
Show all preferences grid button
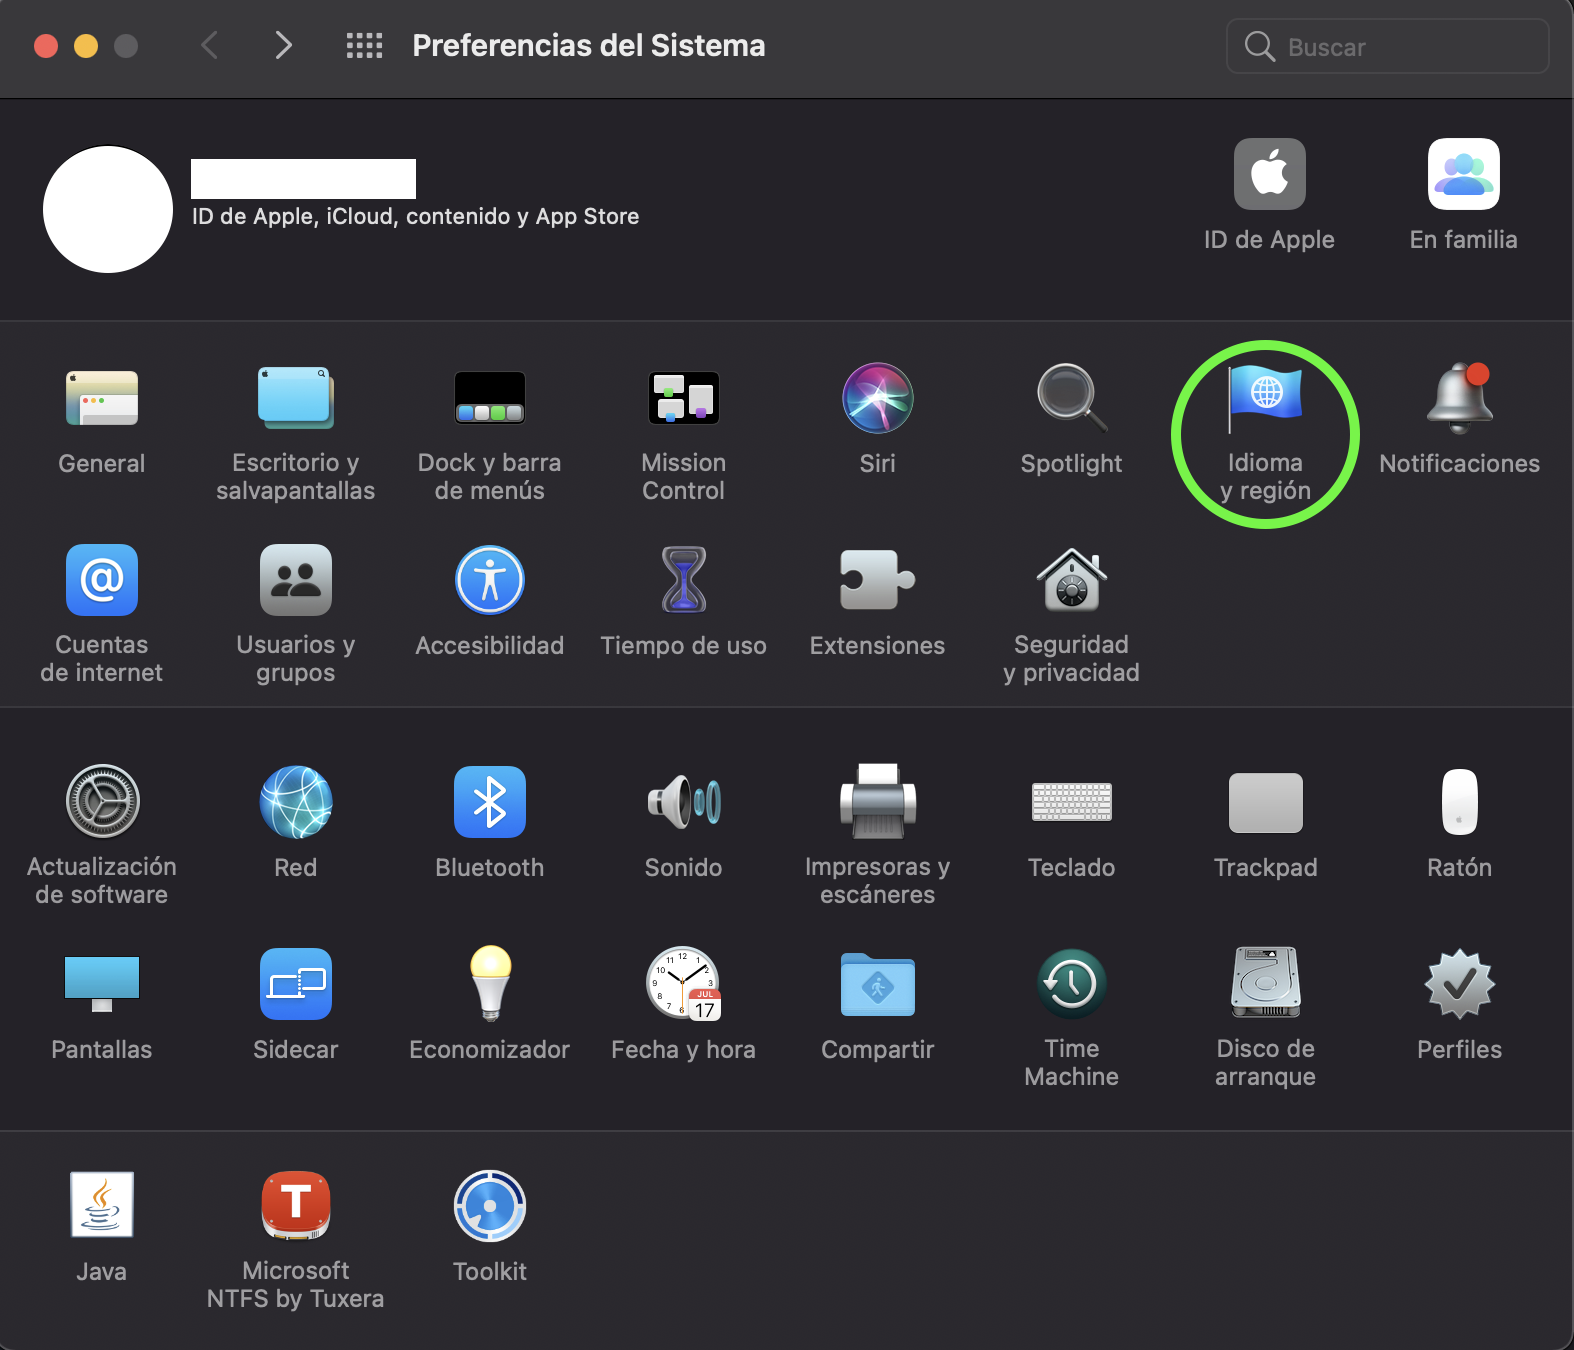(x=364, y=46)
